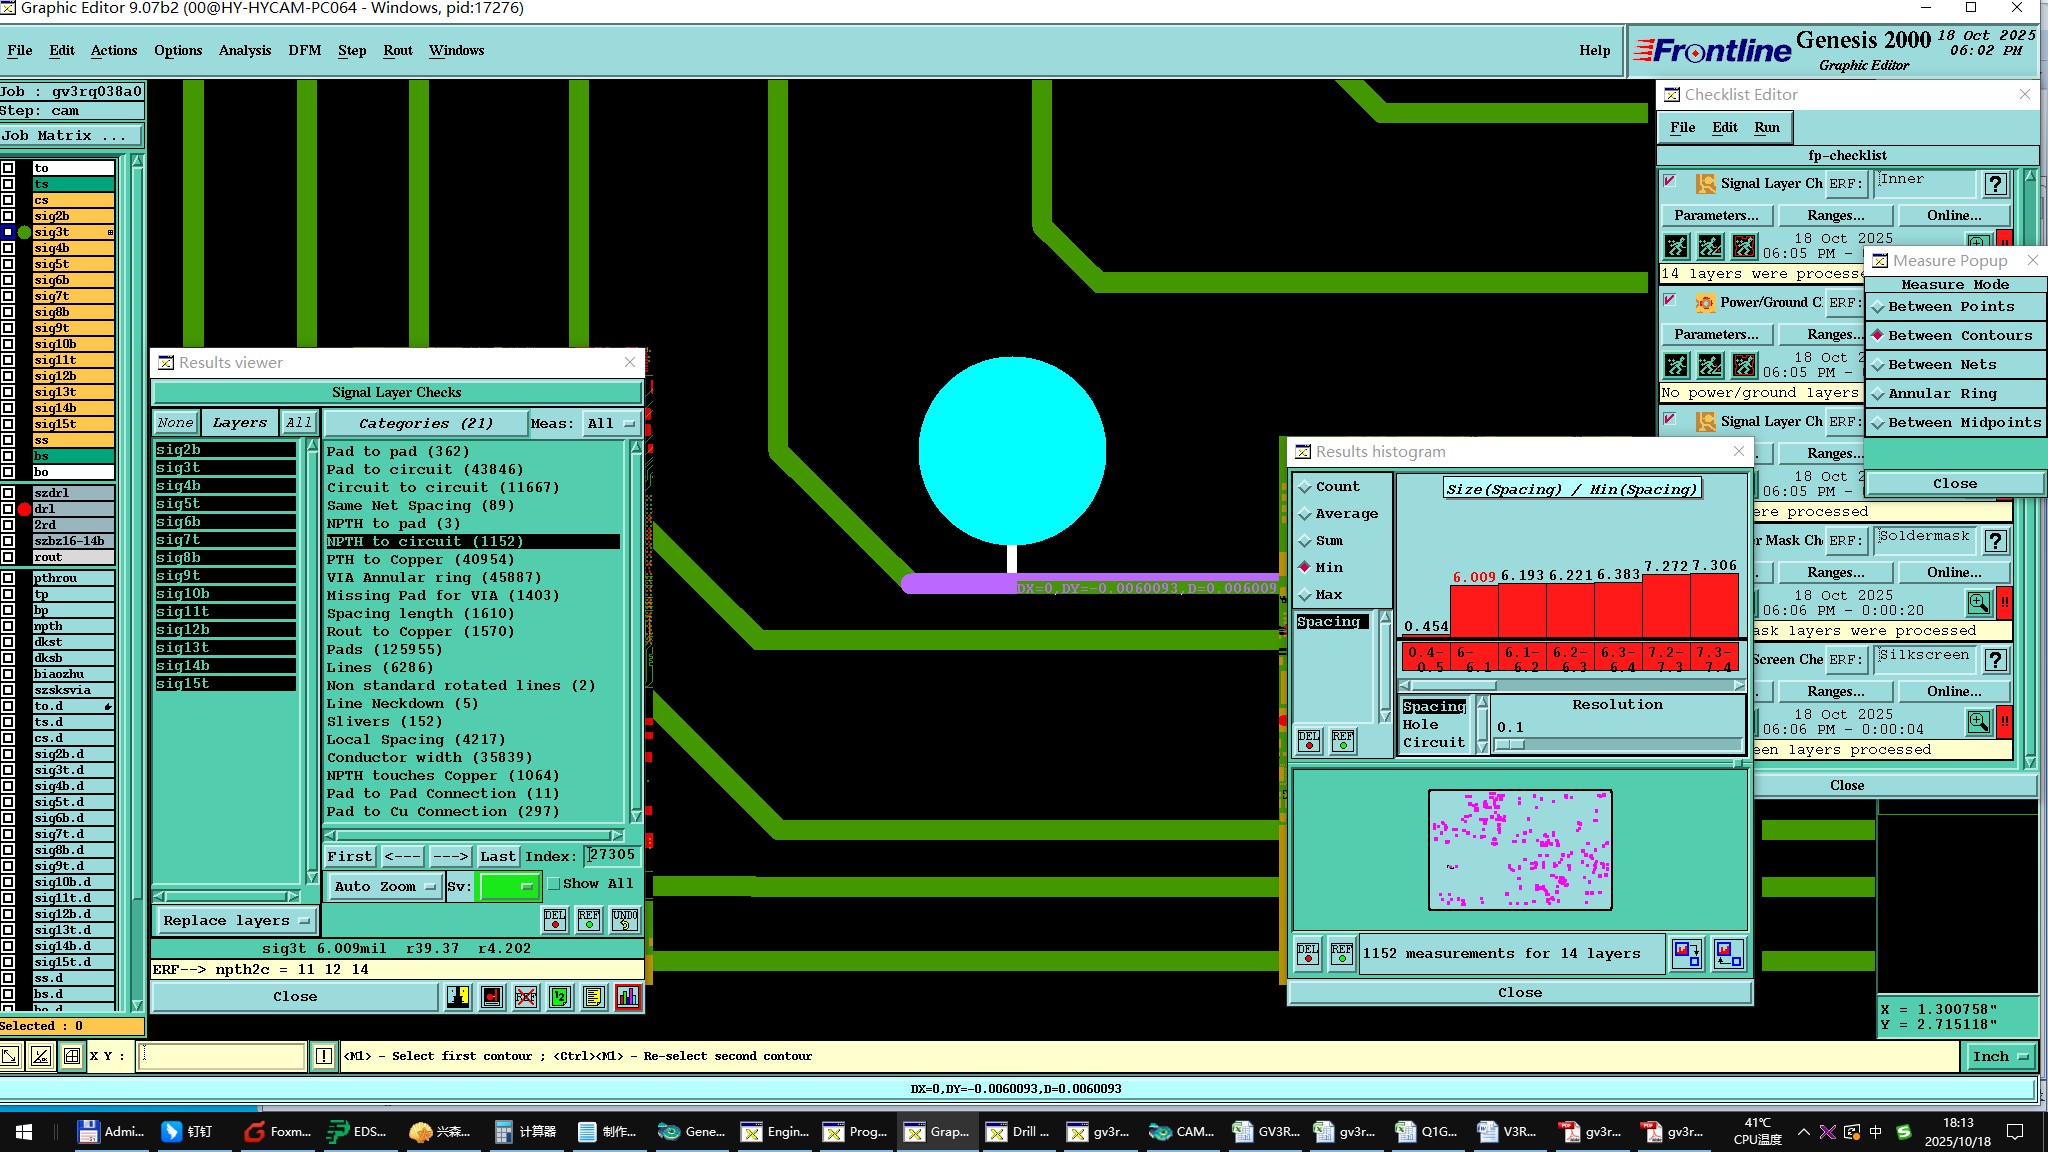Click the crossed-out REF icon

[x=526, y=996]
